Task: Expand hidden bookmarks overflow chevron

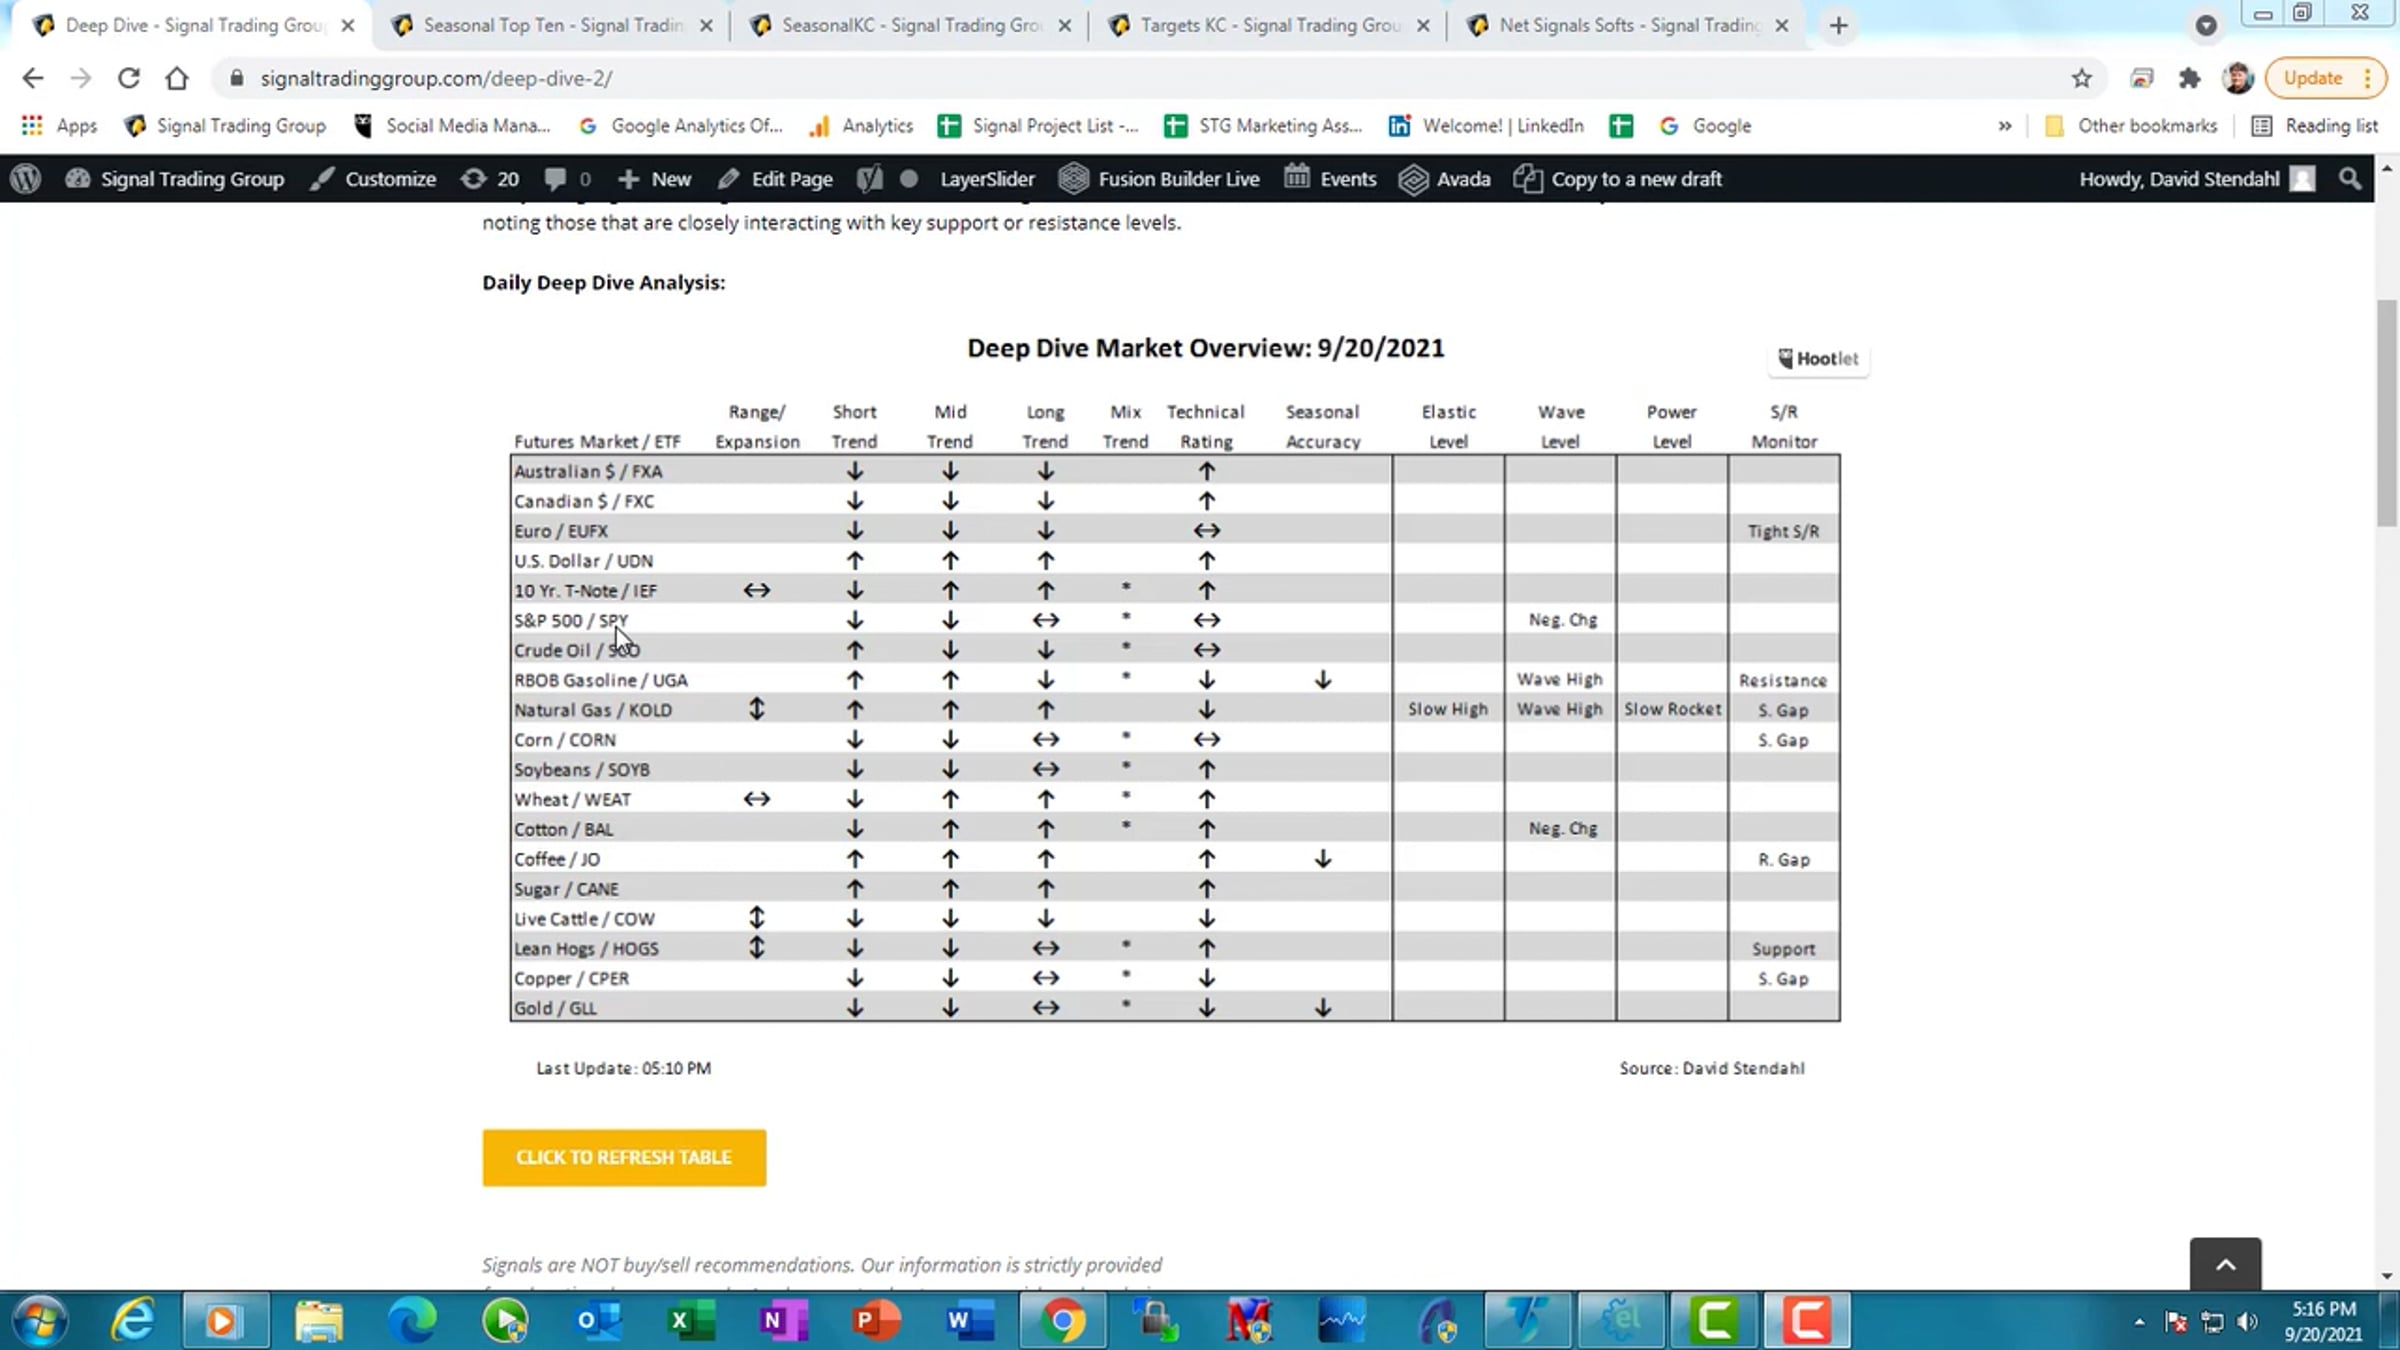Action: (x=2004, y=126)
